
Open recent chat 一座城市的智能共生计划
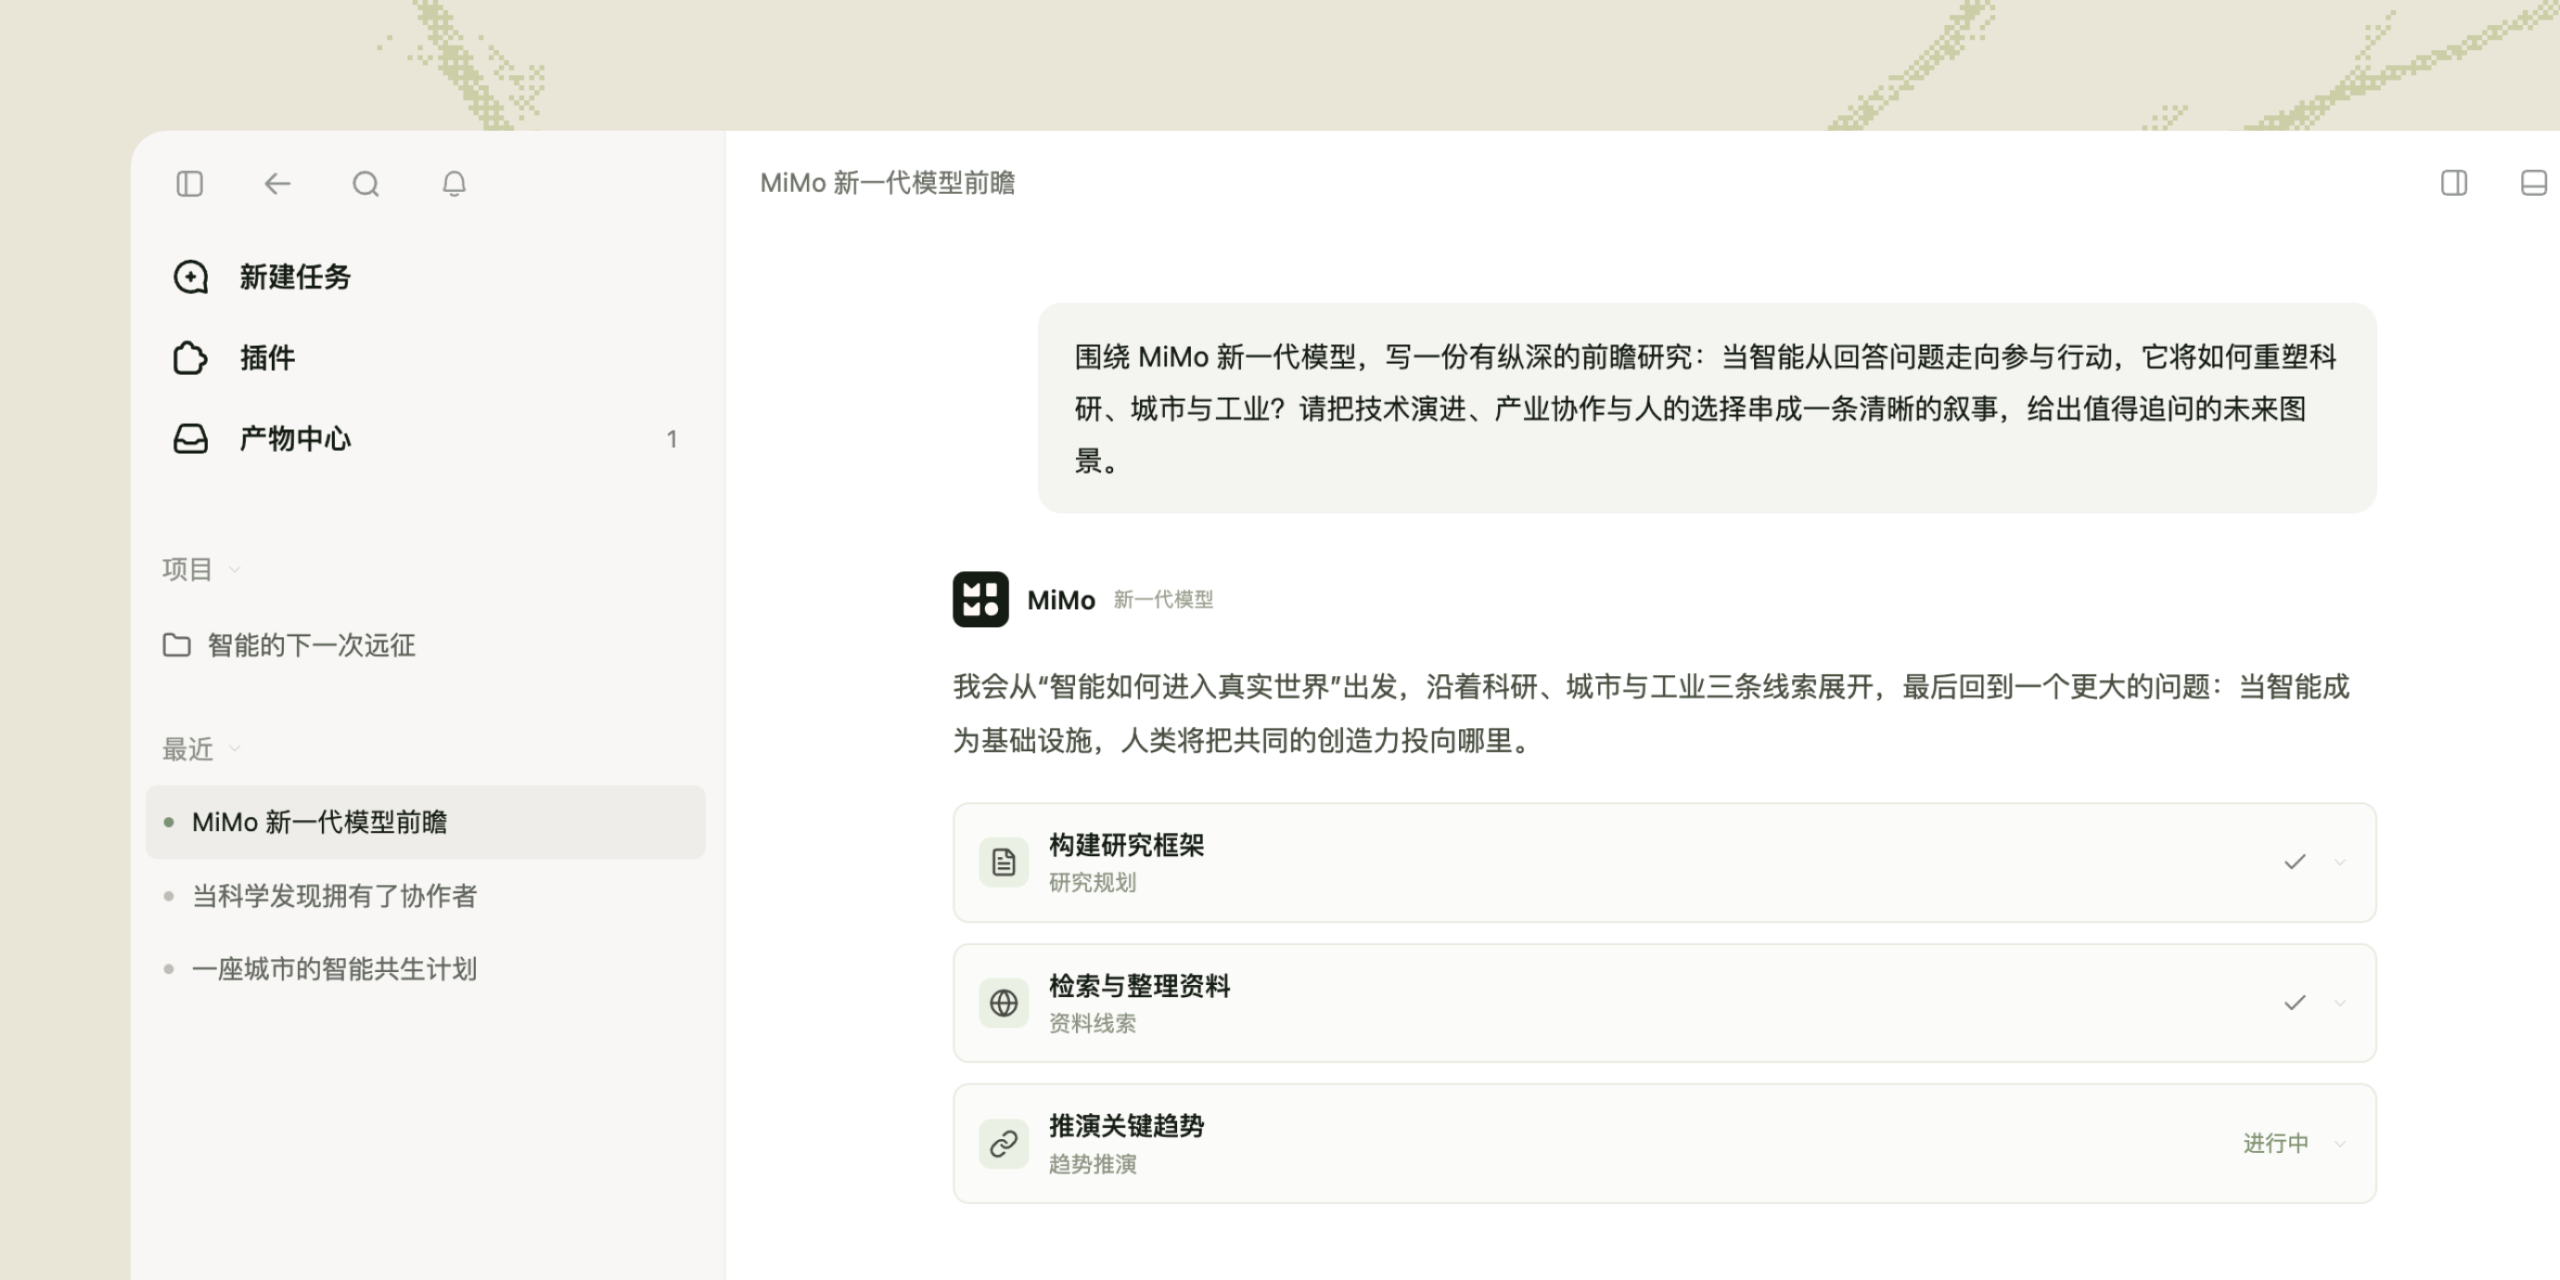[426, 969]
